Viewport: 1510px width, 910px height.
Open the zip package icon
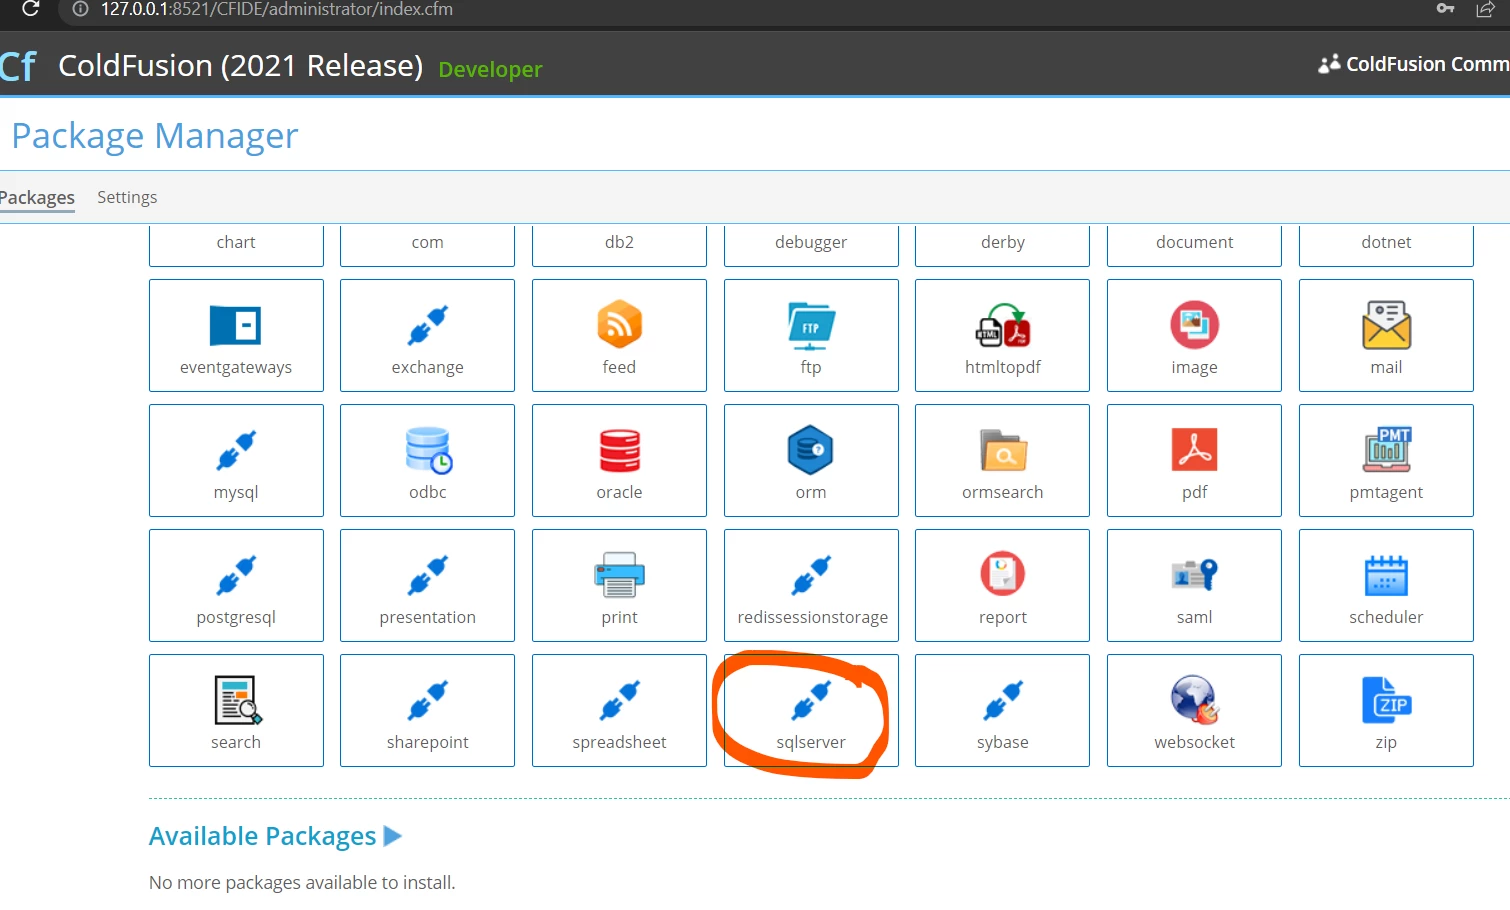point(1386,699)
